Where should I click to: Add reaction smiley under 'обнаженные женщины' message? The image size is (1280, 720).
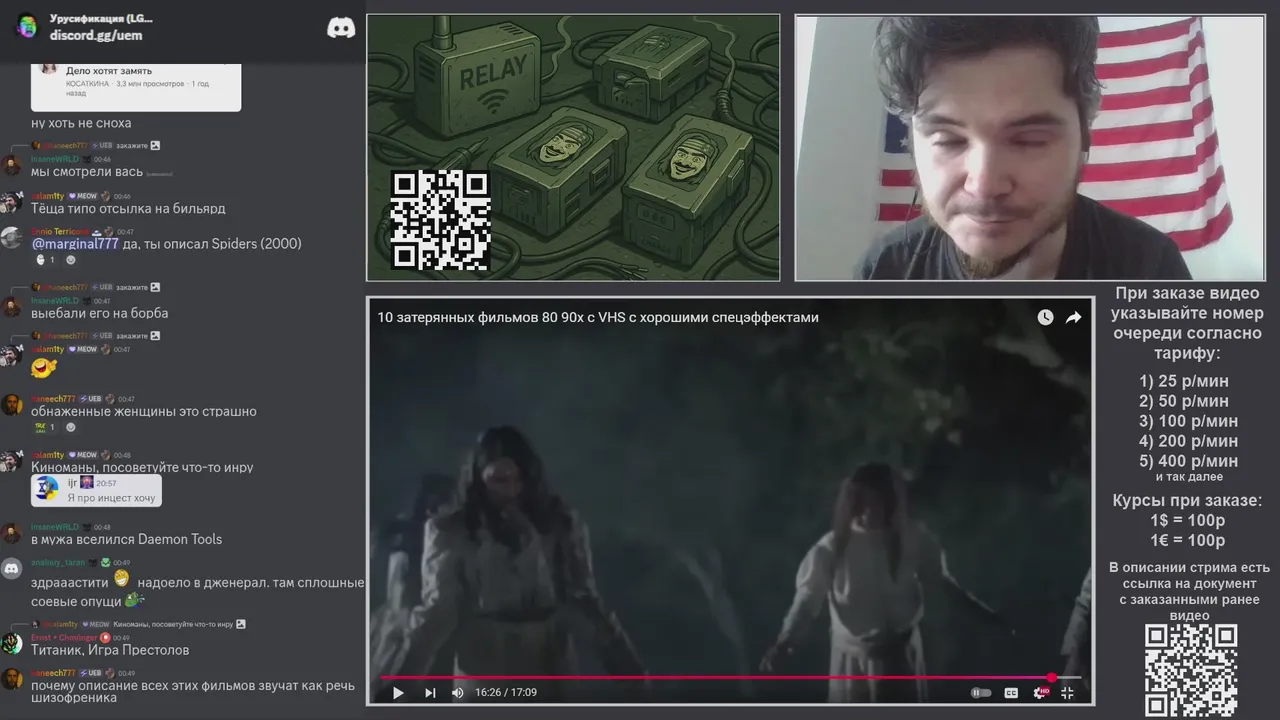click(71, 427)
